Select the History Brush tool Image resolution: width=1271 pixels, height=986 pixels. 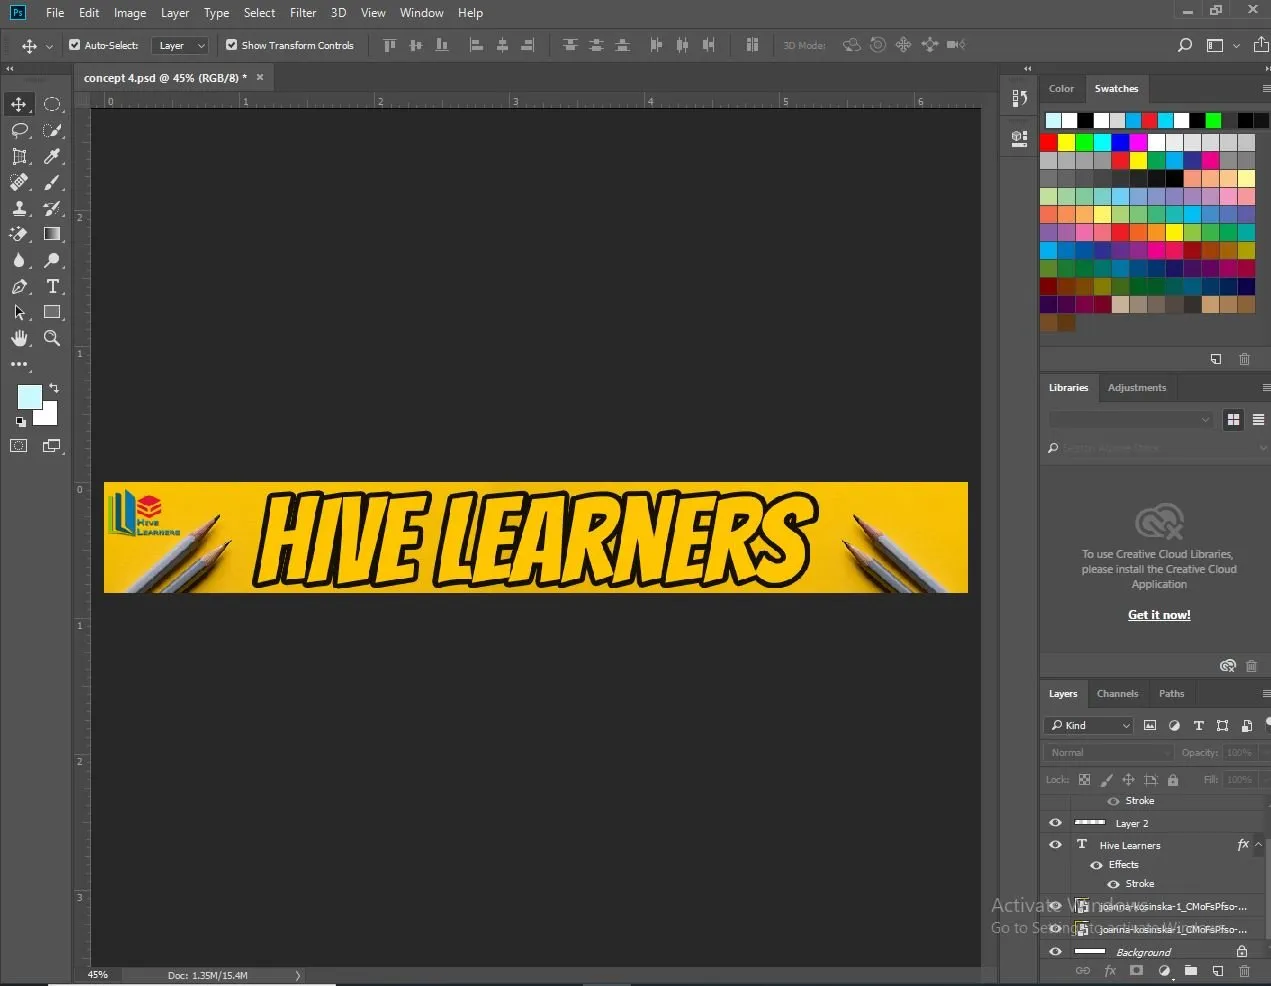coord(52,208)
